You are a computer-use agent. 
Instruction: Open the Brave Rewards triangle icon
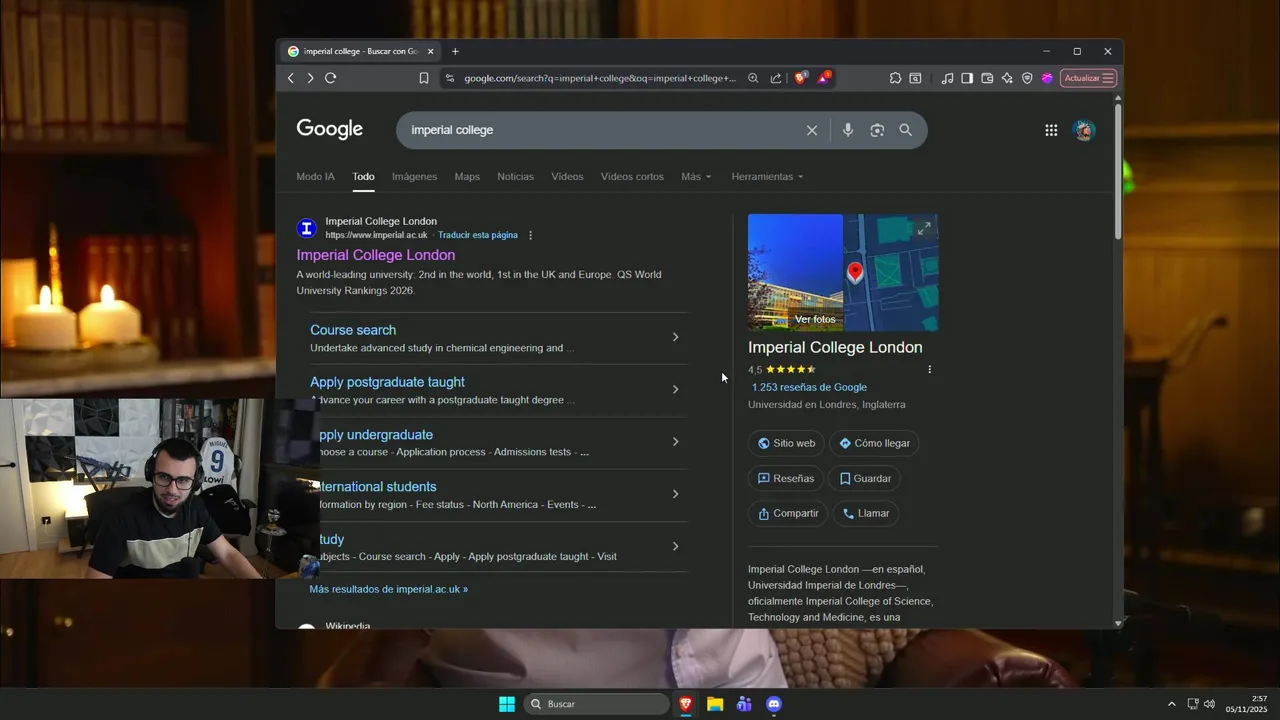click(x=824, y=77)
